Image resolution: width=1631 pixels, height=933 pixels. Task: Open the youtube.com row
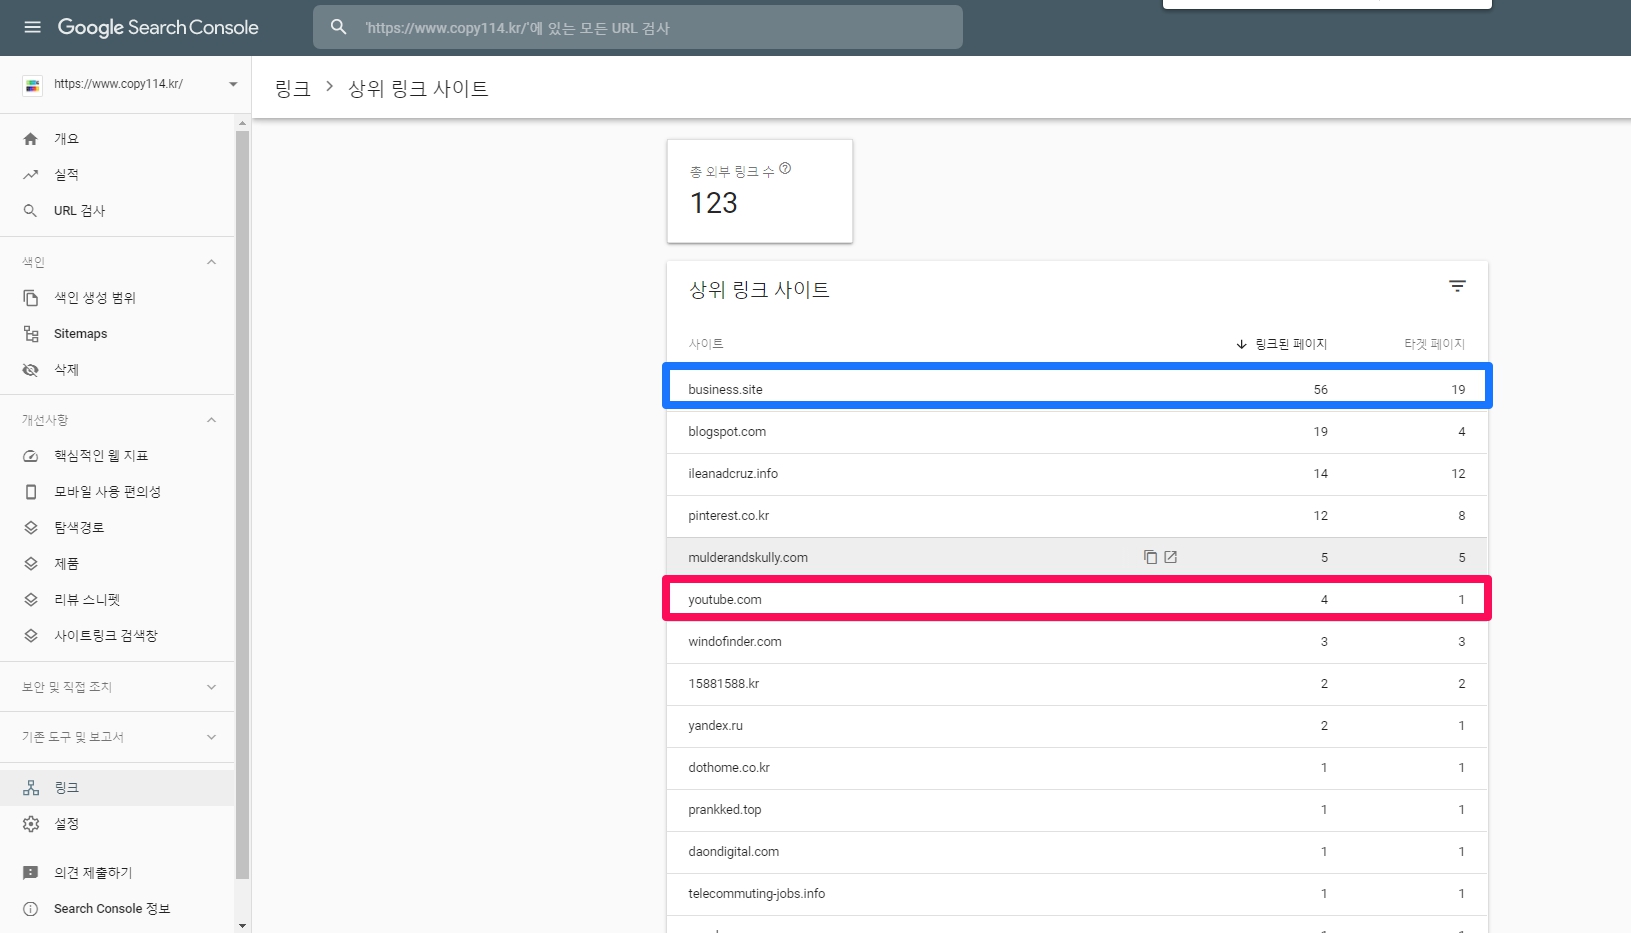pos(1077,600)
